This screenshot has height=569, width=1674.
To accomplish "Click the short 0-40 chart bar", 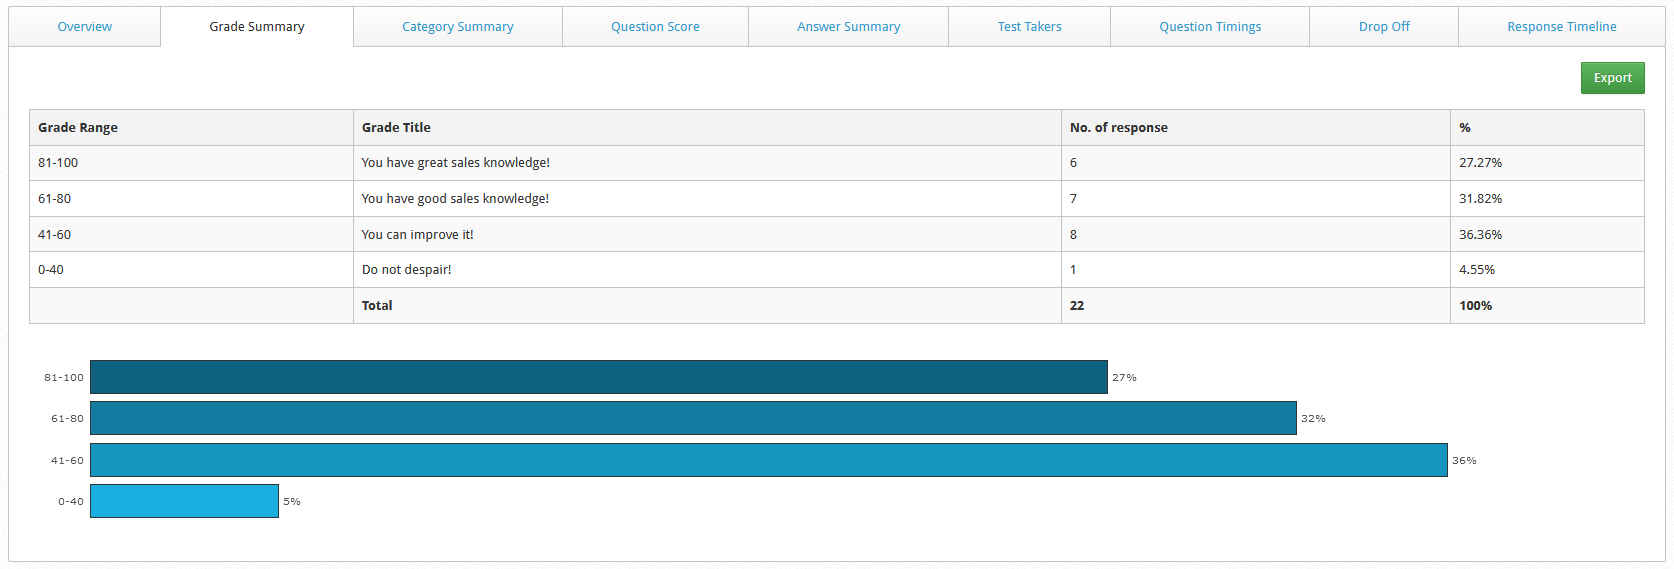I will [x=184, y=501].
